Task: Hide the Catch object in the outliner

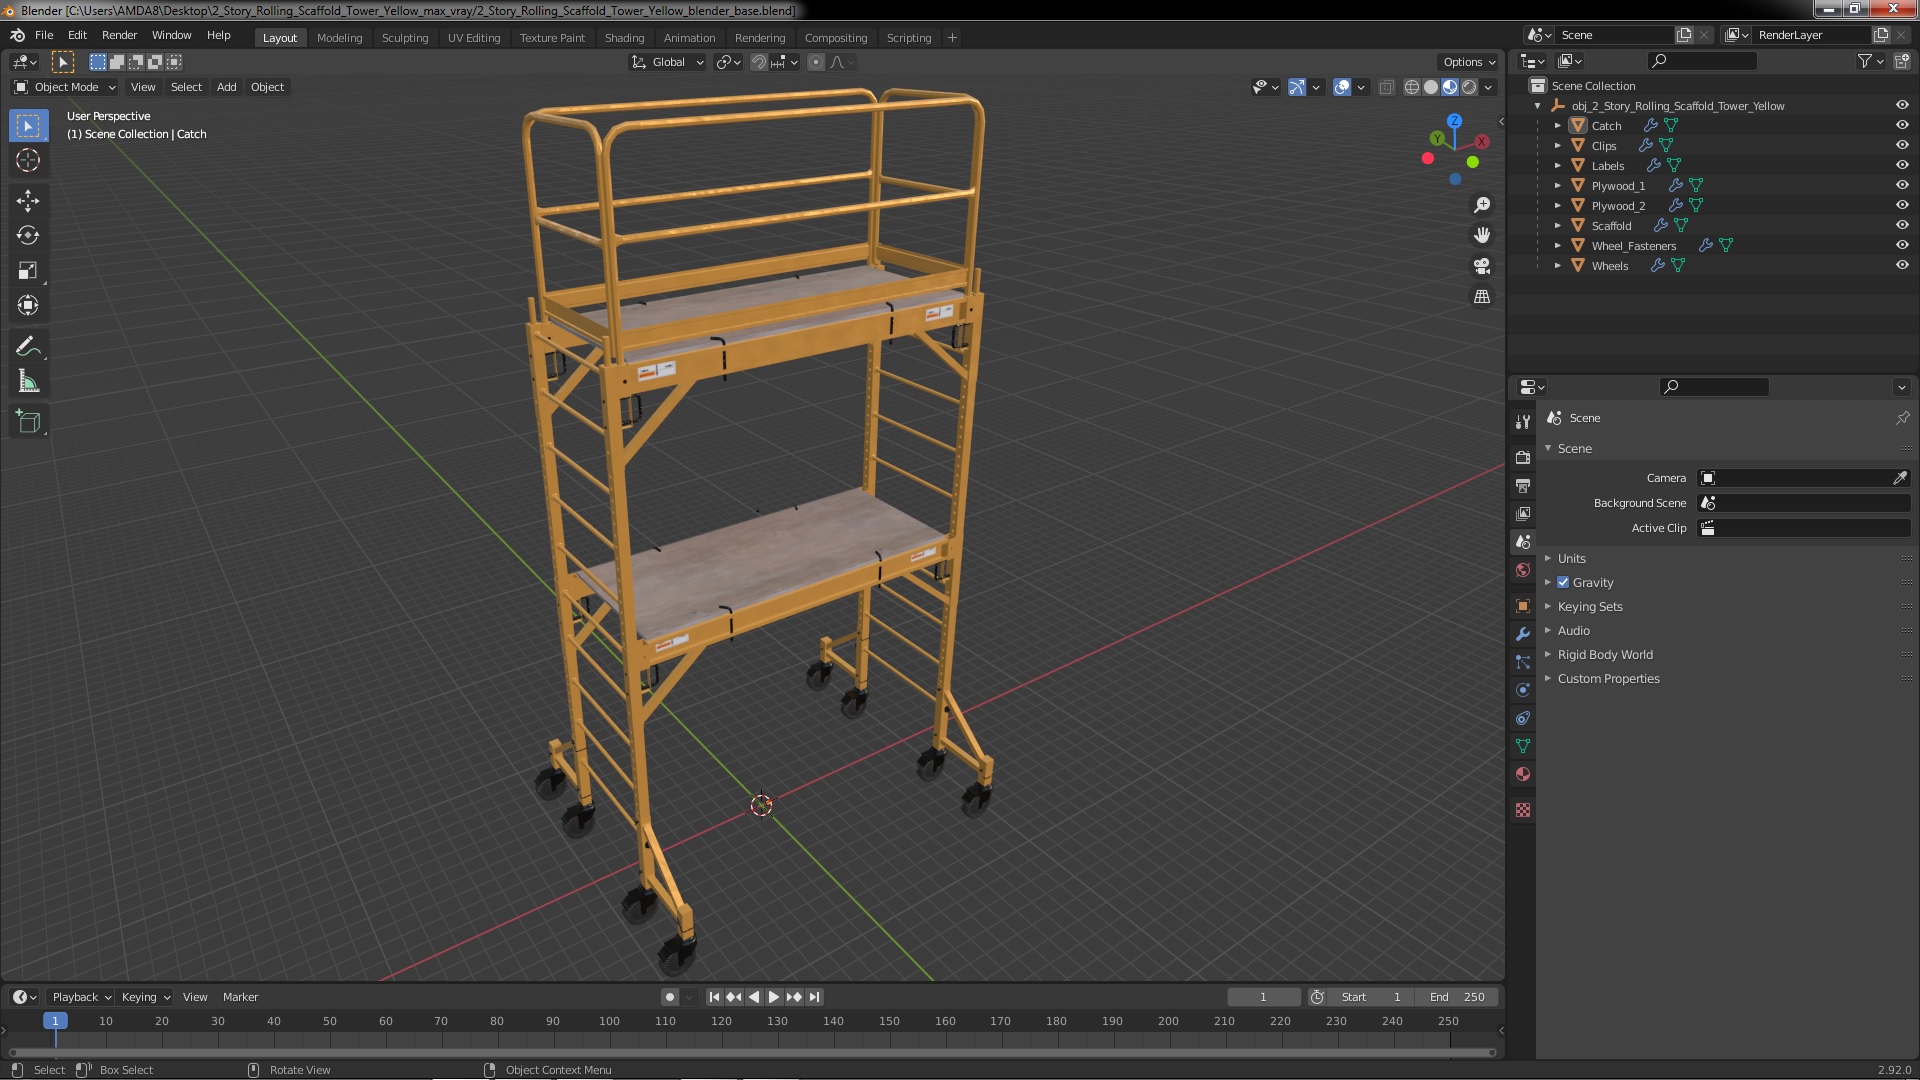Action: 1902,125
